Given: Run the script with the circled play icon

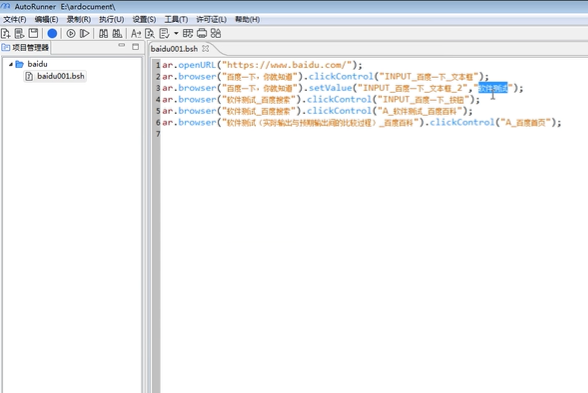Looking at the screenshot, I should [70, 34].
